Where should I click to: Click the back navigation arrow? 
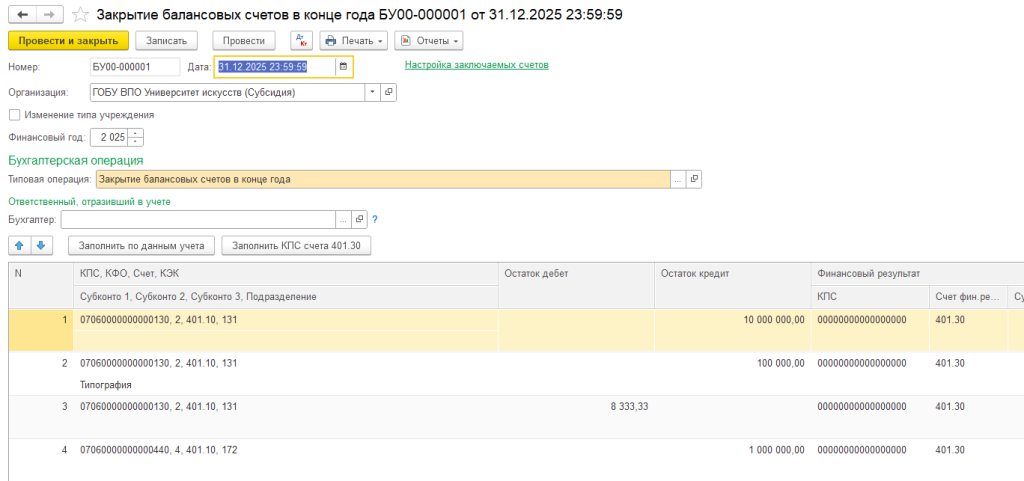pyautogui.click(x=23, y=15)
